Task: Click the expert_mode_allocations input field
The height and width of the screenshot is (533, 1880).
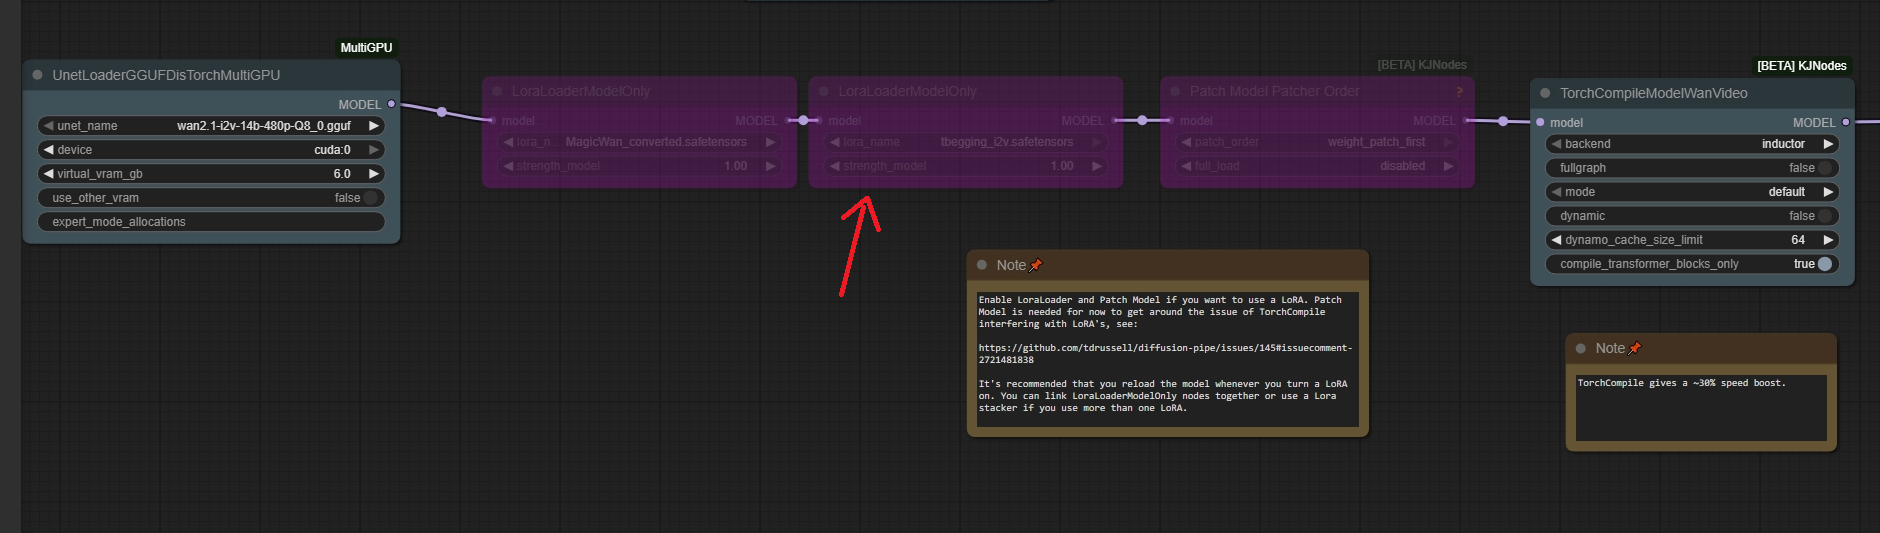Action: (211, 222)
